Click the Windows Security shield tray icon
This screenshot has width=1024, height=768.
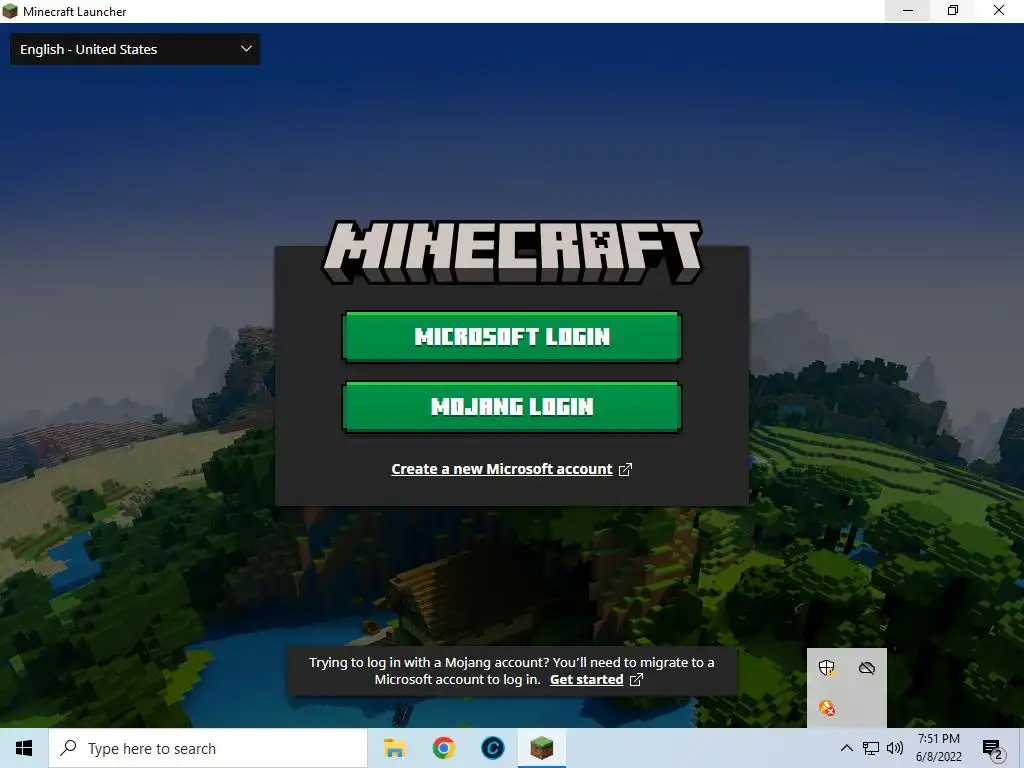coord(826,668)
